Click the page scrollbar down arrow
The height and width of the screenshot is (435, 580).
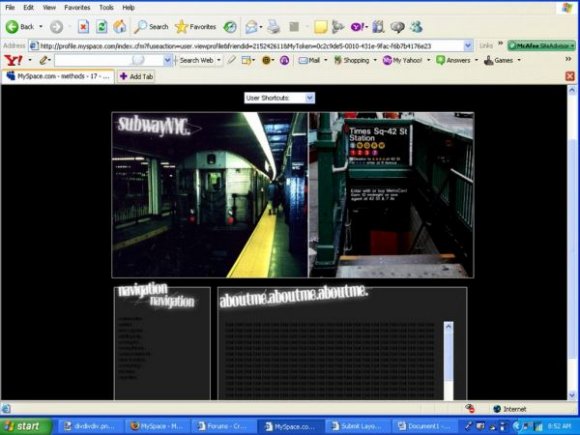point(572,395)
